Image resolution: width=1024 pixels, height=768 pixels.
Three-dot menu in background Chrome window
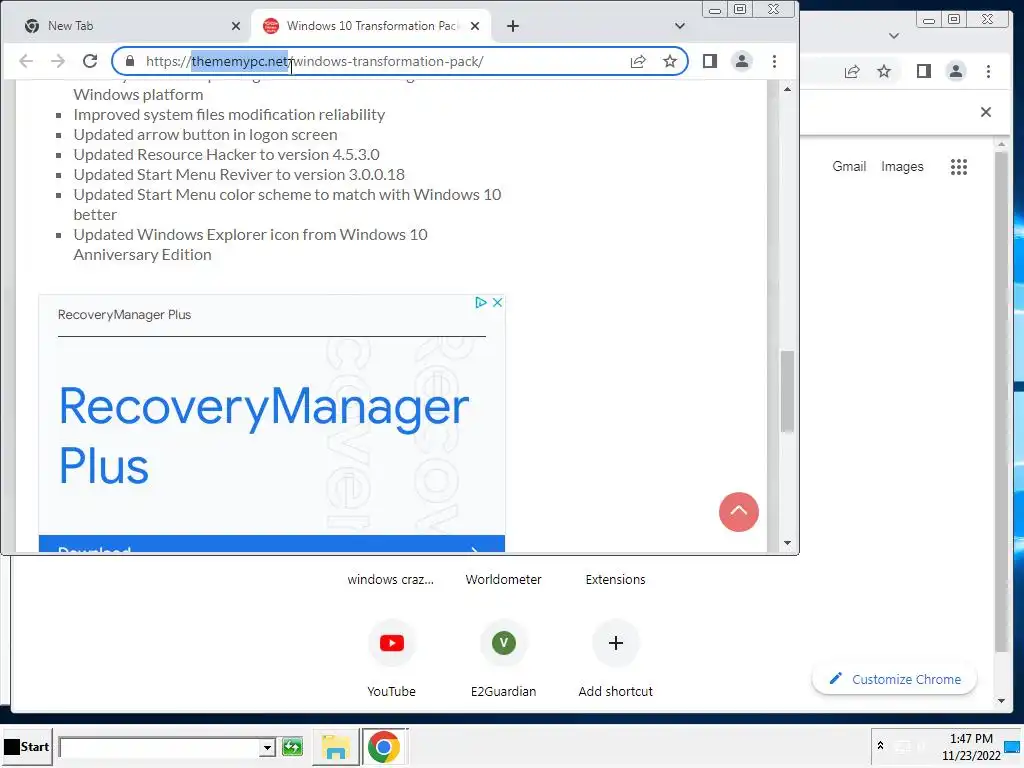(988, 71)
